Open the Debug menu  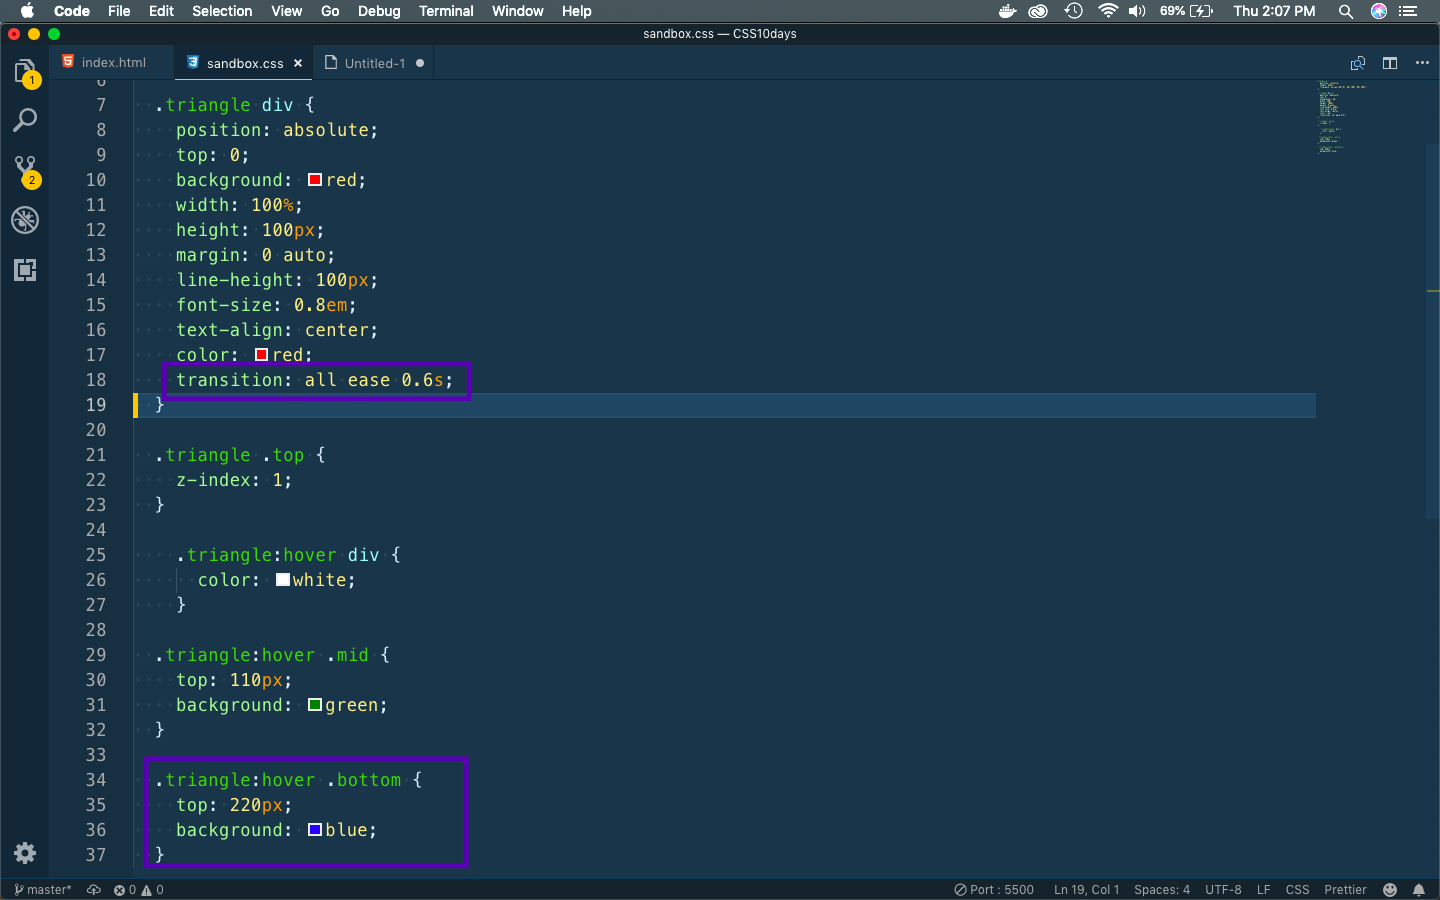pos(379,11)
